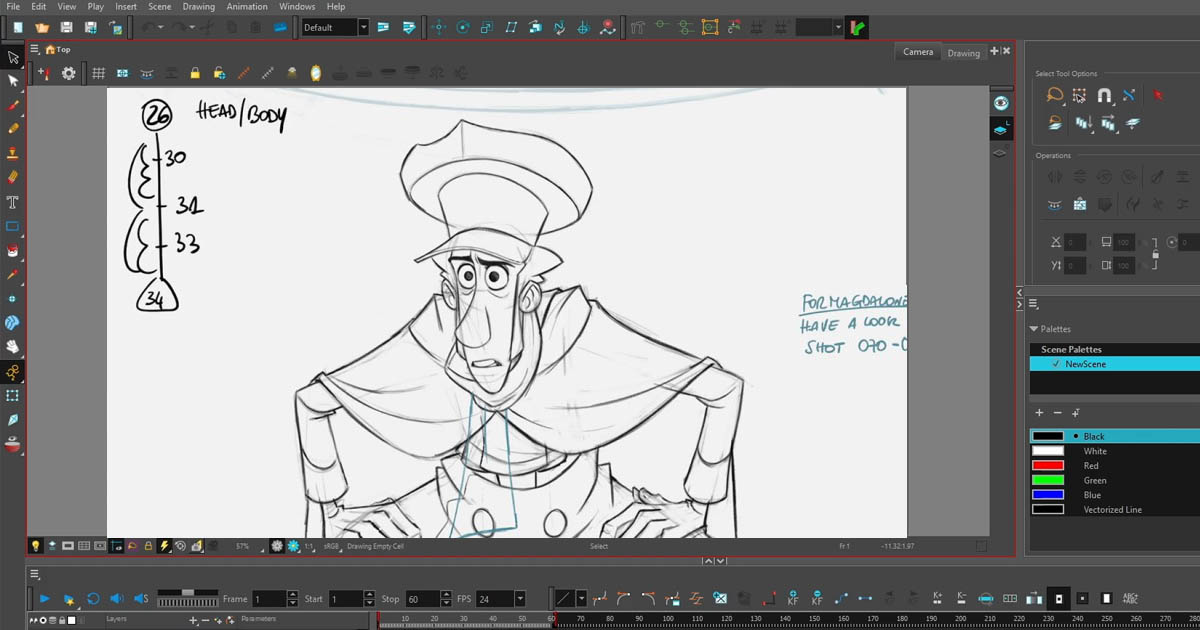Open the Workspace Manager icon
Screen dimensions: 1200x630
408,27
